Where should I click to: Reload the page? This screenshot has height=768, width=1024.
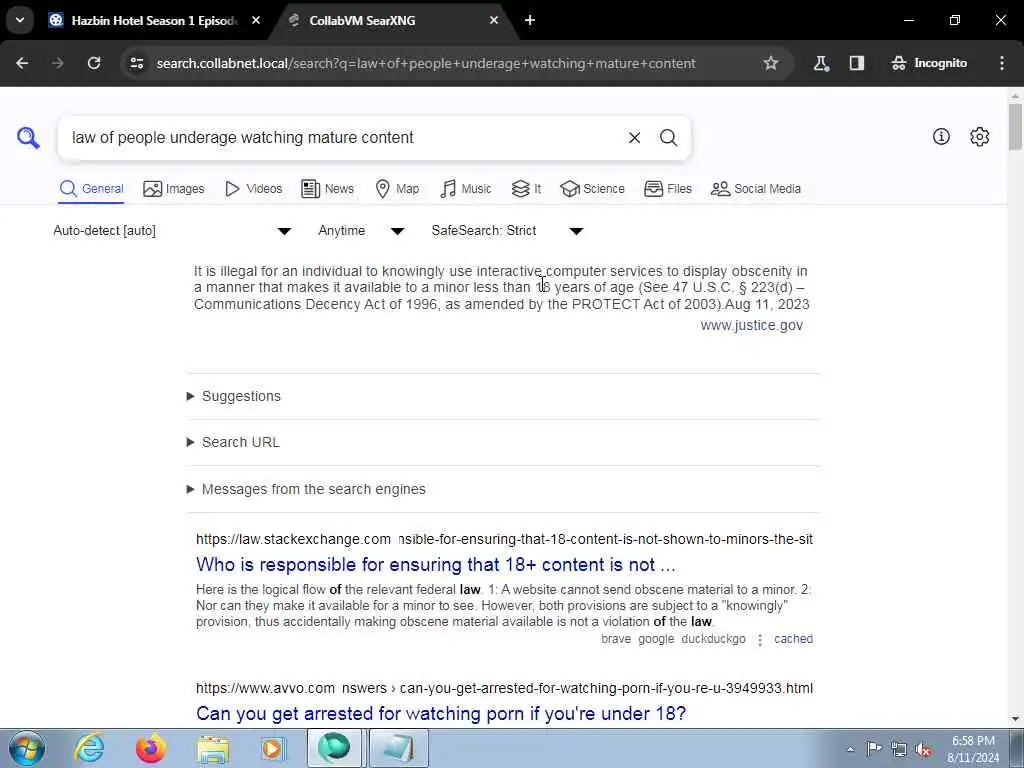(x=94, y=63)
